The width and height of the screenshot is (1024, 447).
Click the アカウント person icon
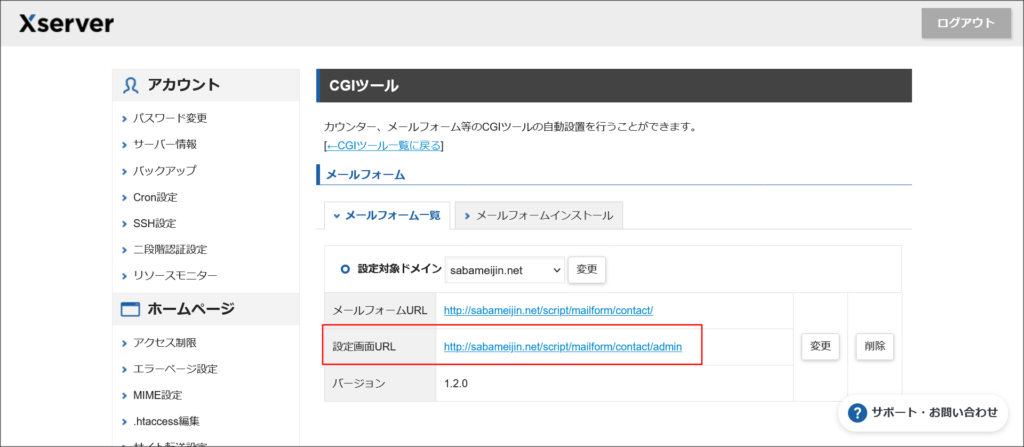coord(131,85)
